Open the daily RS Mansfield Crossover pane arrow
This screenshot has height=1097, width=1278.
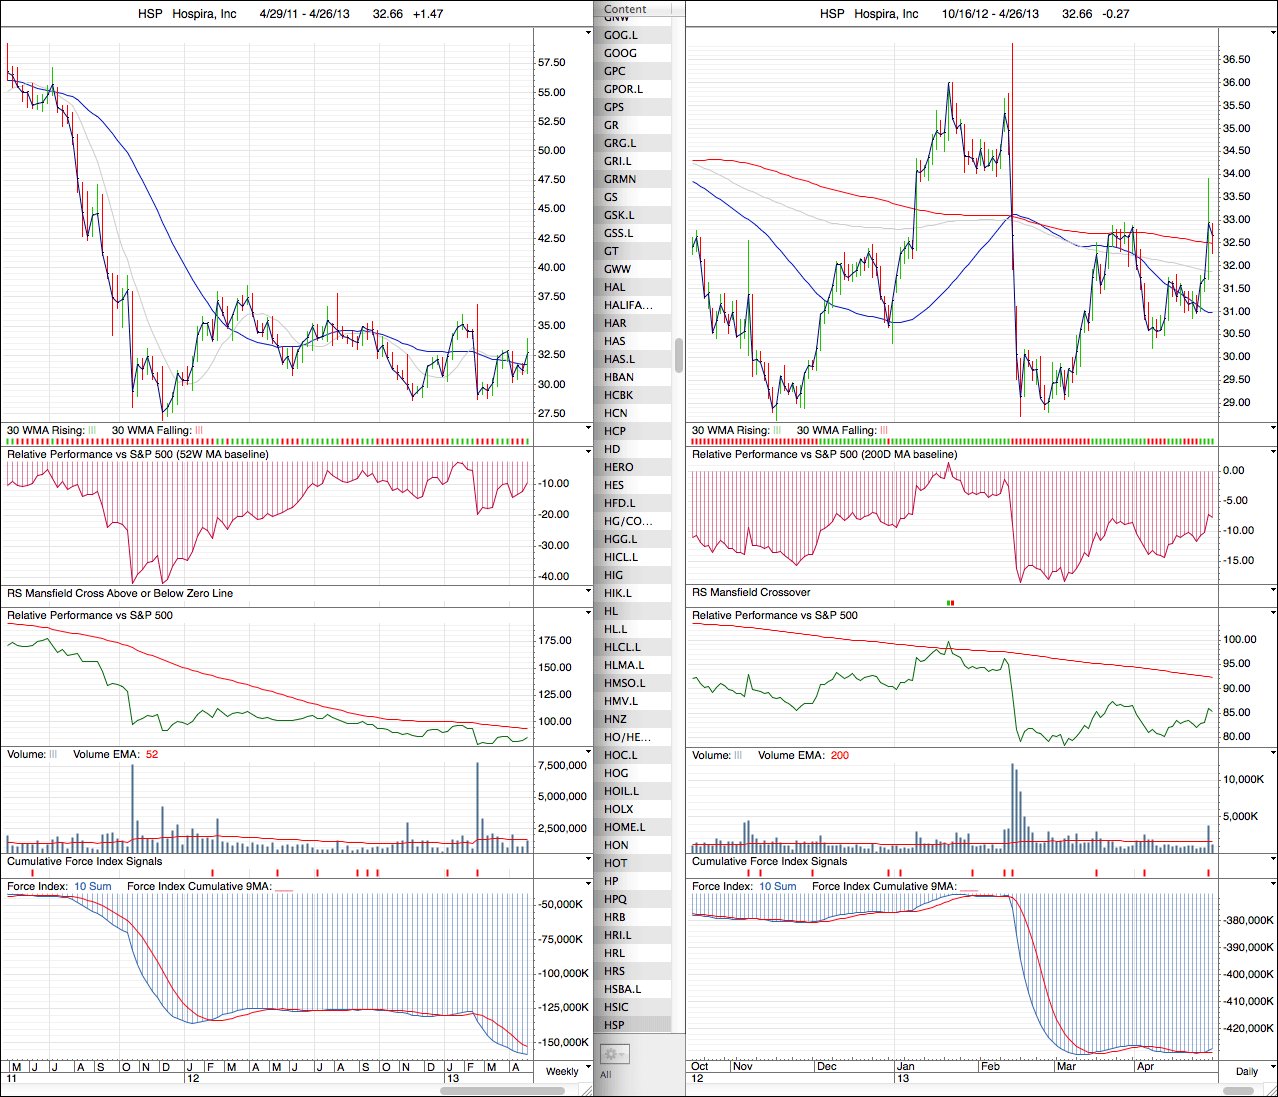click(1273, 592)
